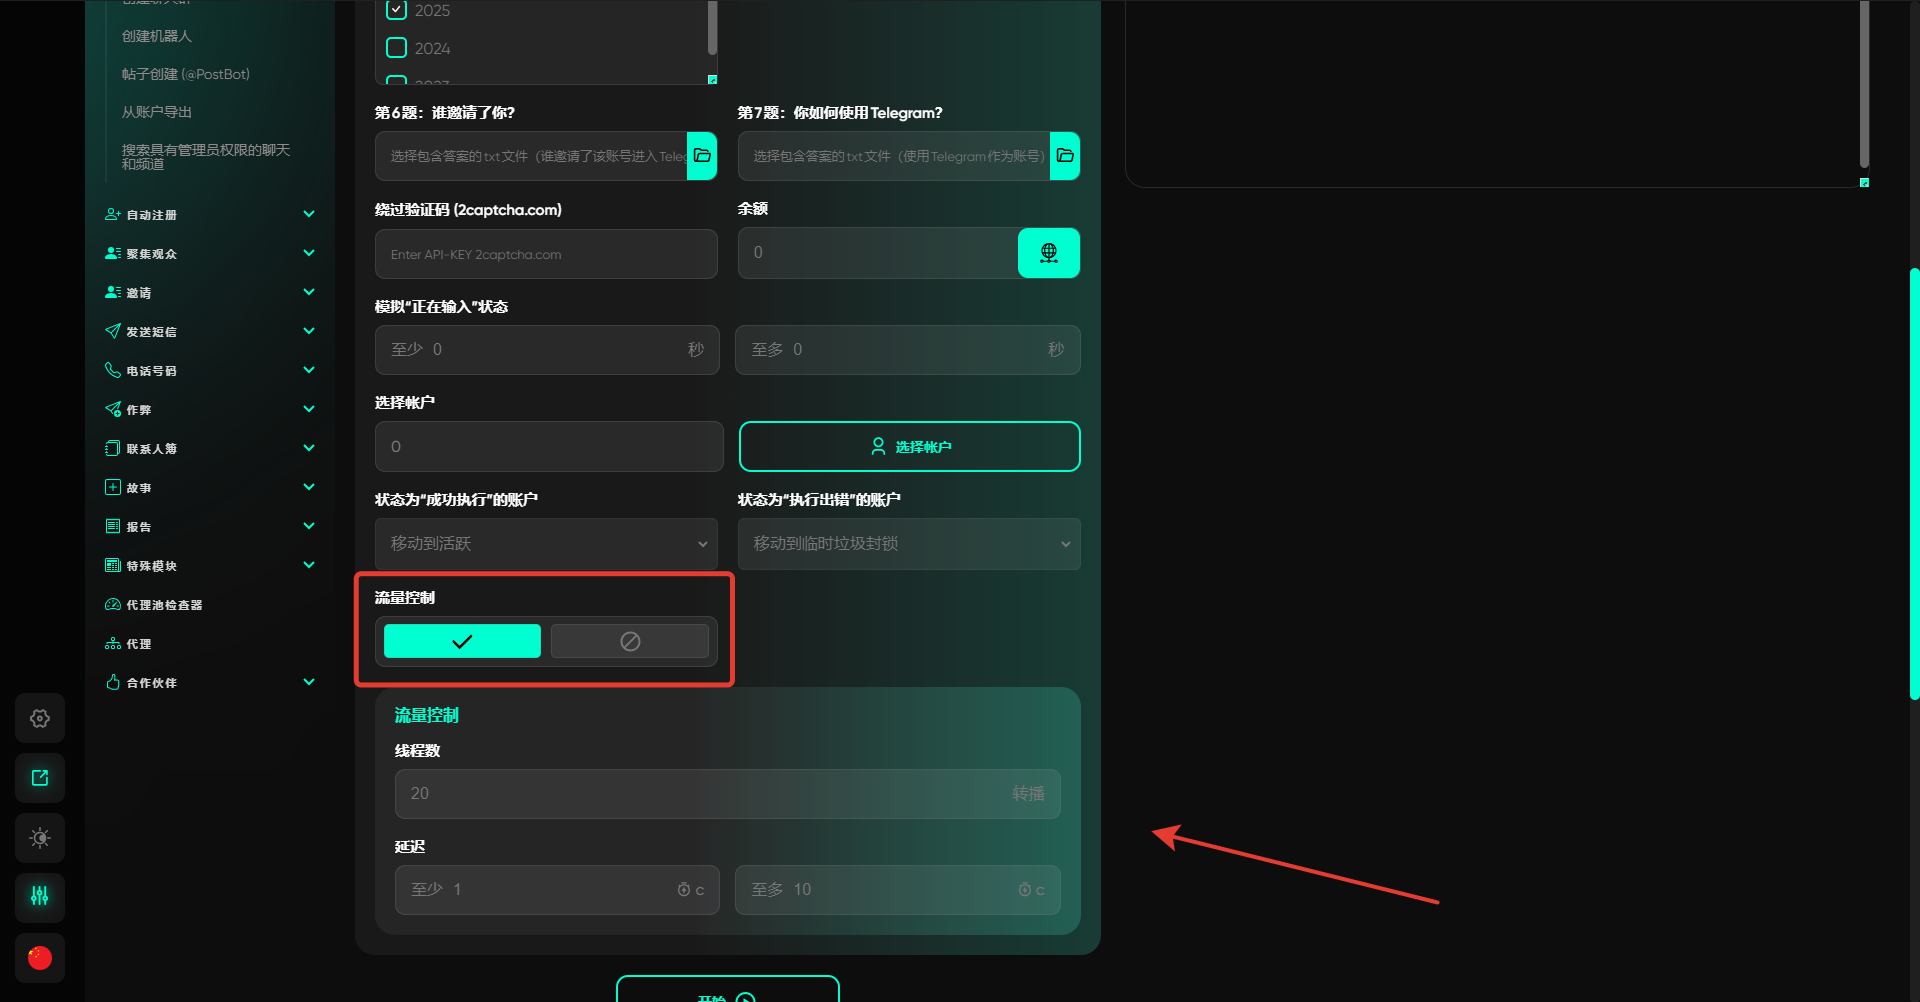Open the sliders equalizer icon
The height and width of the screenshot is (1002, 1920).
(40, 897)
